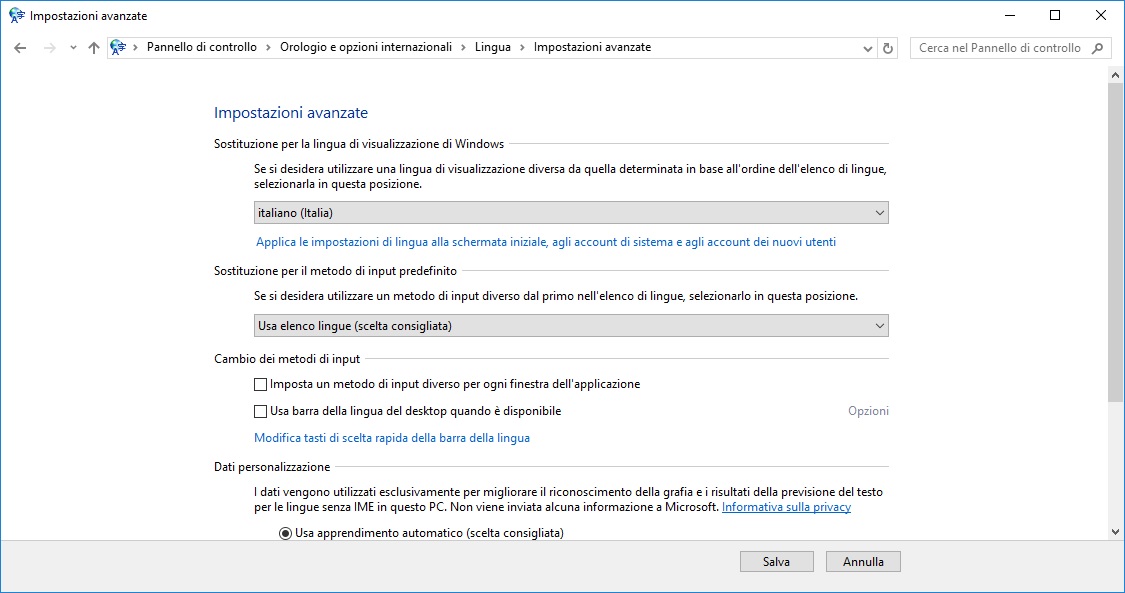1125x593 pixels.
Task: Click the Control Panel address bar icon
Action: click(x=119, y=48)
